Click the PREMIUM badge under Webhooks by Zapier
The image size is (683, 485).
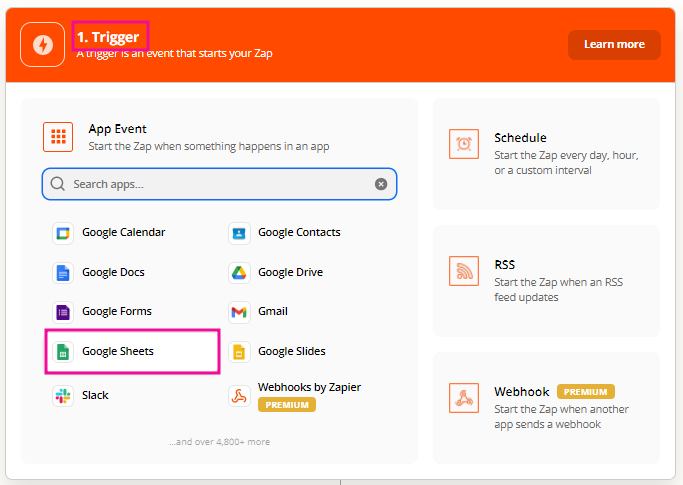(x=287, y=405)
